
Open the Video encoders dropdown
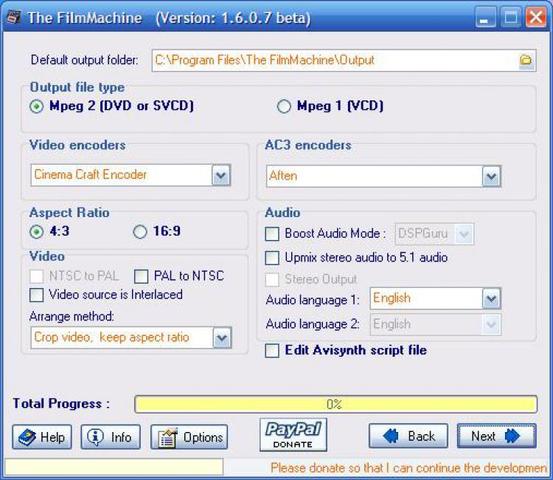click(x=221, y=175)
